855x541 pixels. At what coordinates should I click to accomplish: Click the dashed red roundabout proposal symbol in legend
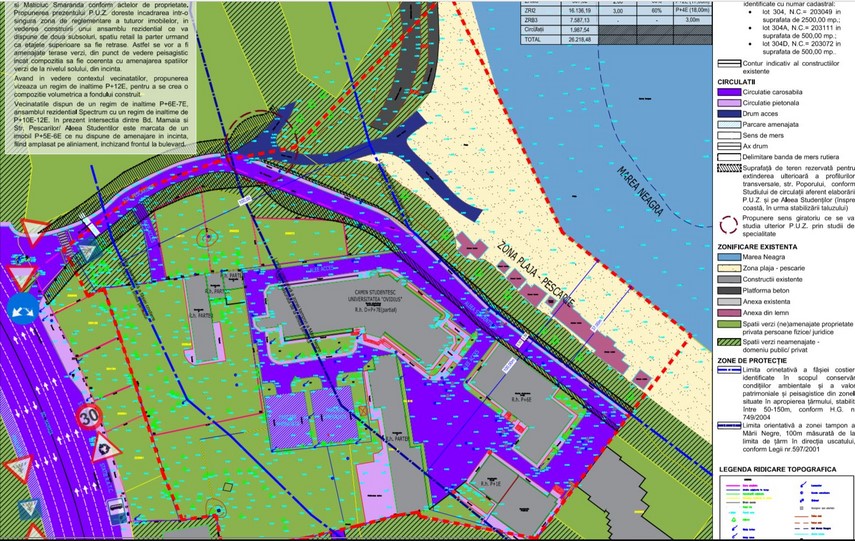coord(735,222)
